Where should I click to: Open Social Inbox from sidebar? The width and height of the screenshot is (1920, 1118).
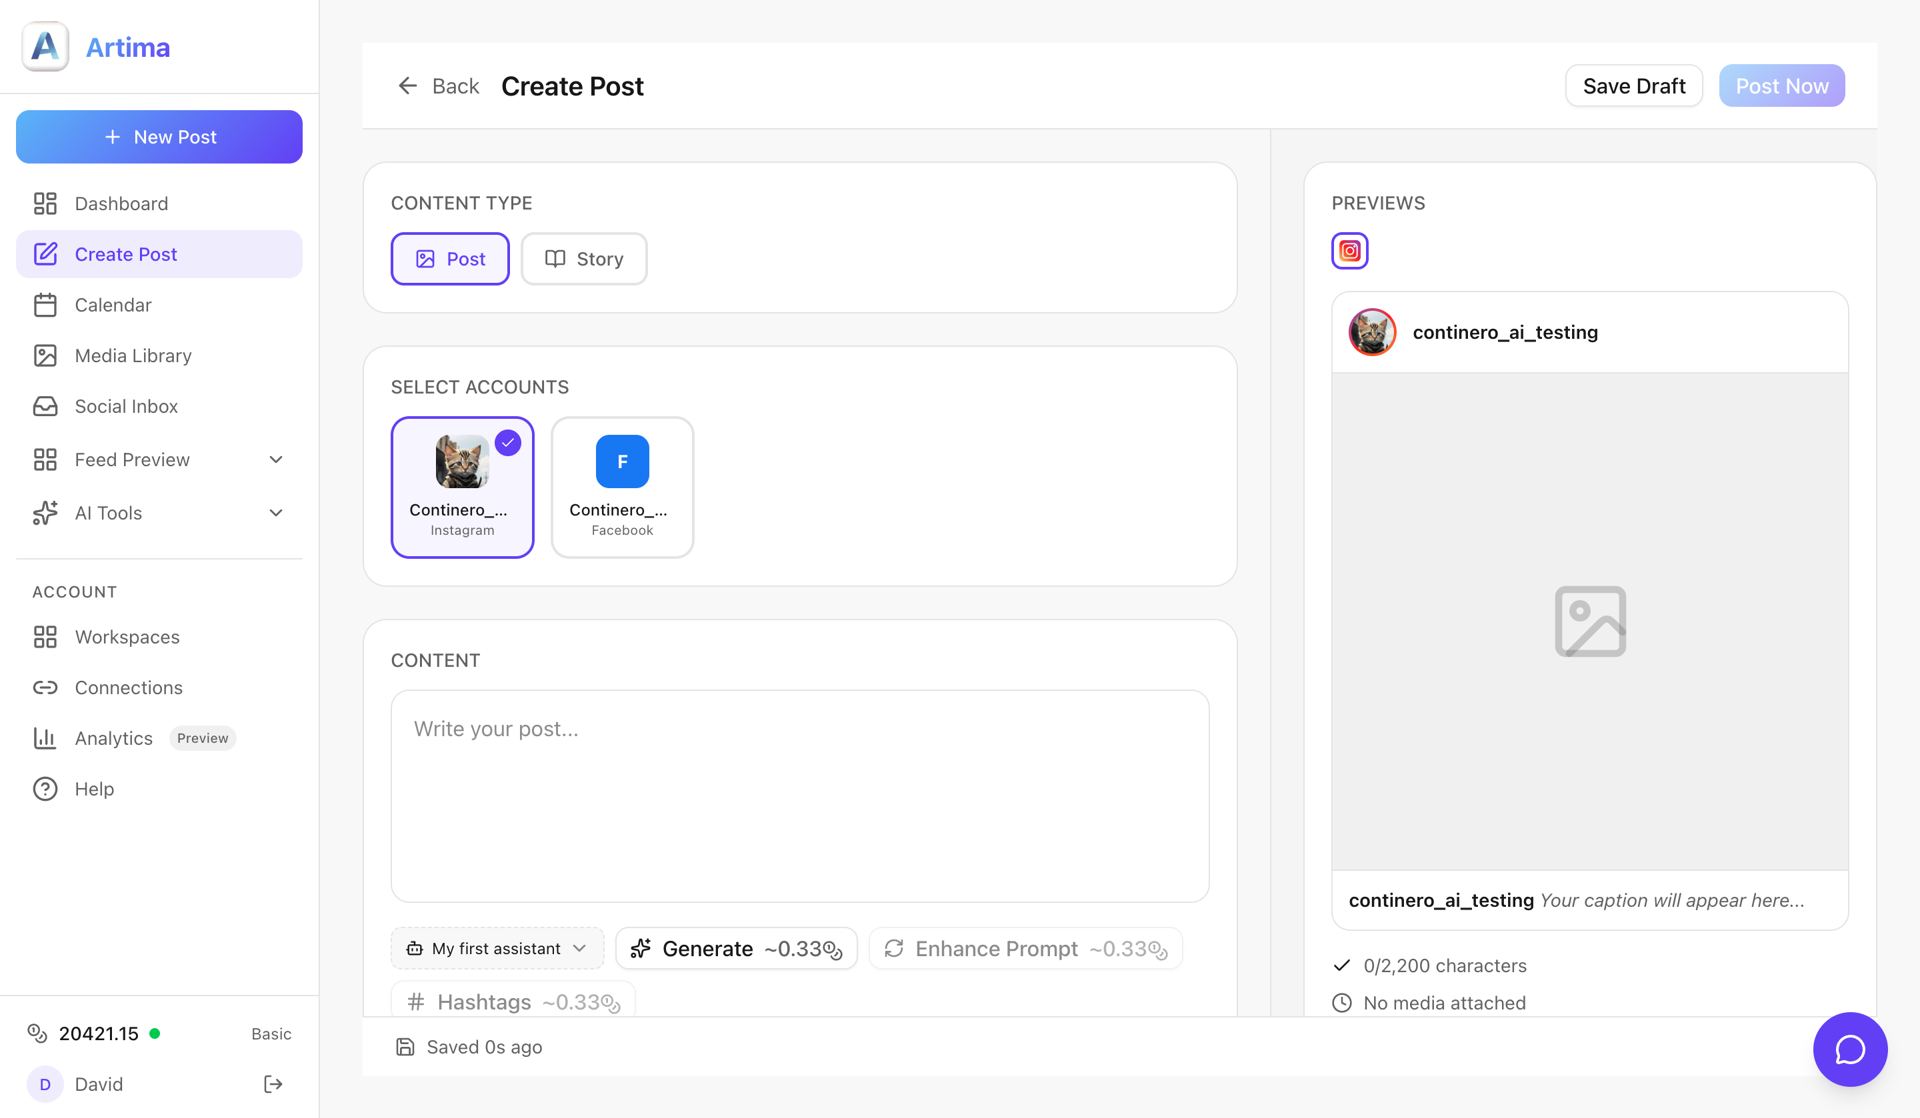click(126, 406)
